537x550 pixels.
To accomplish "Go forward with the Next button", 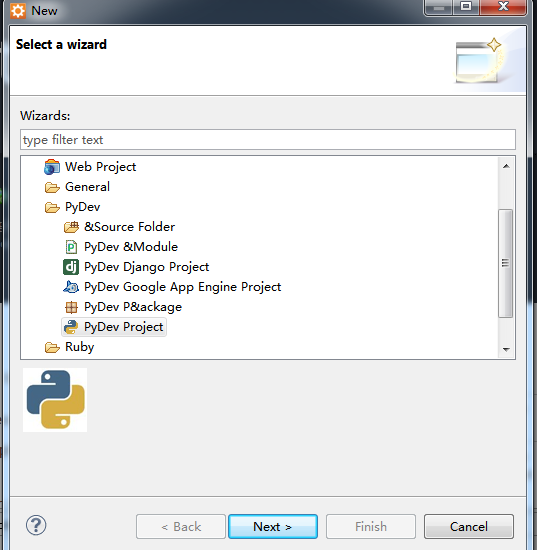I will tap(273, 526).
